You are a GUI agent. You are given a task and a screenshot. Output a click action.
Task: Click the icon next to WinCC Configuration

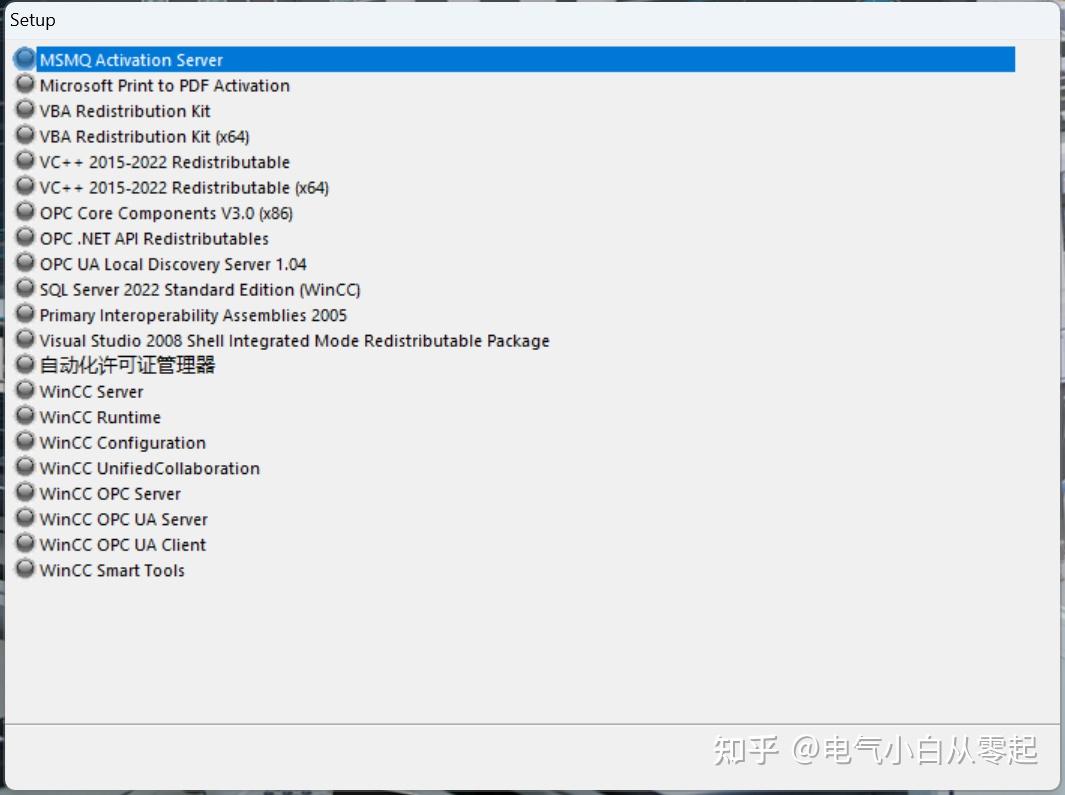point(24,440)
